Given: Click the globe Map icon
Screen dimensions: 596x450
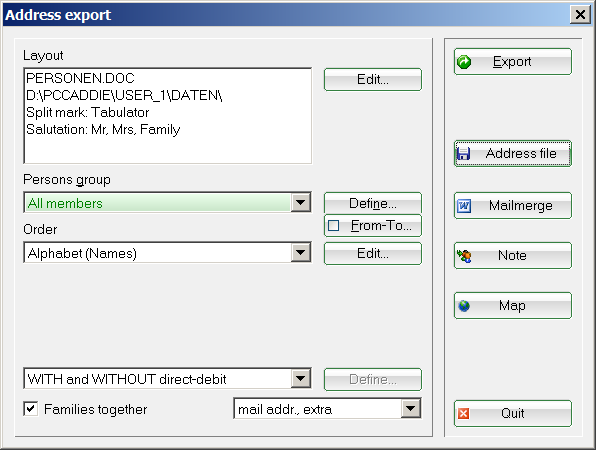Looking at the screenshot, I should click(464, 306).
